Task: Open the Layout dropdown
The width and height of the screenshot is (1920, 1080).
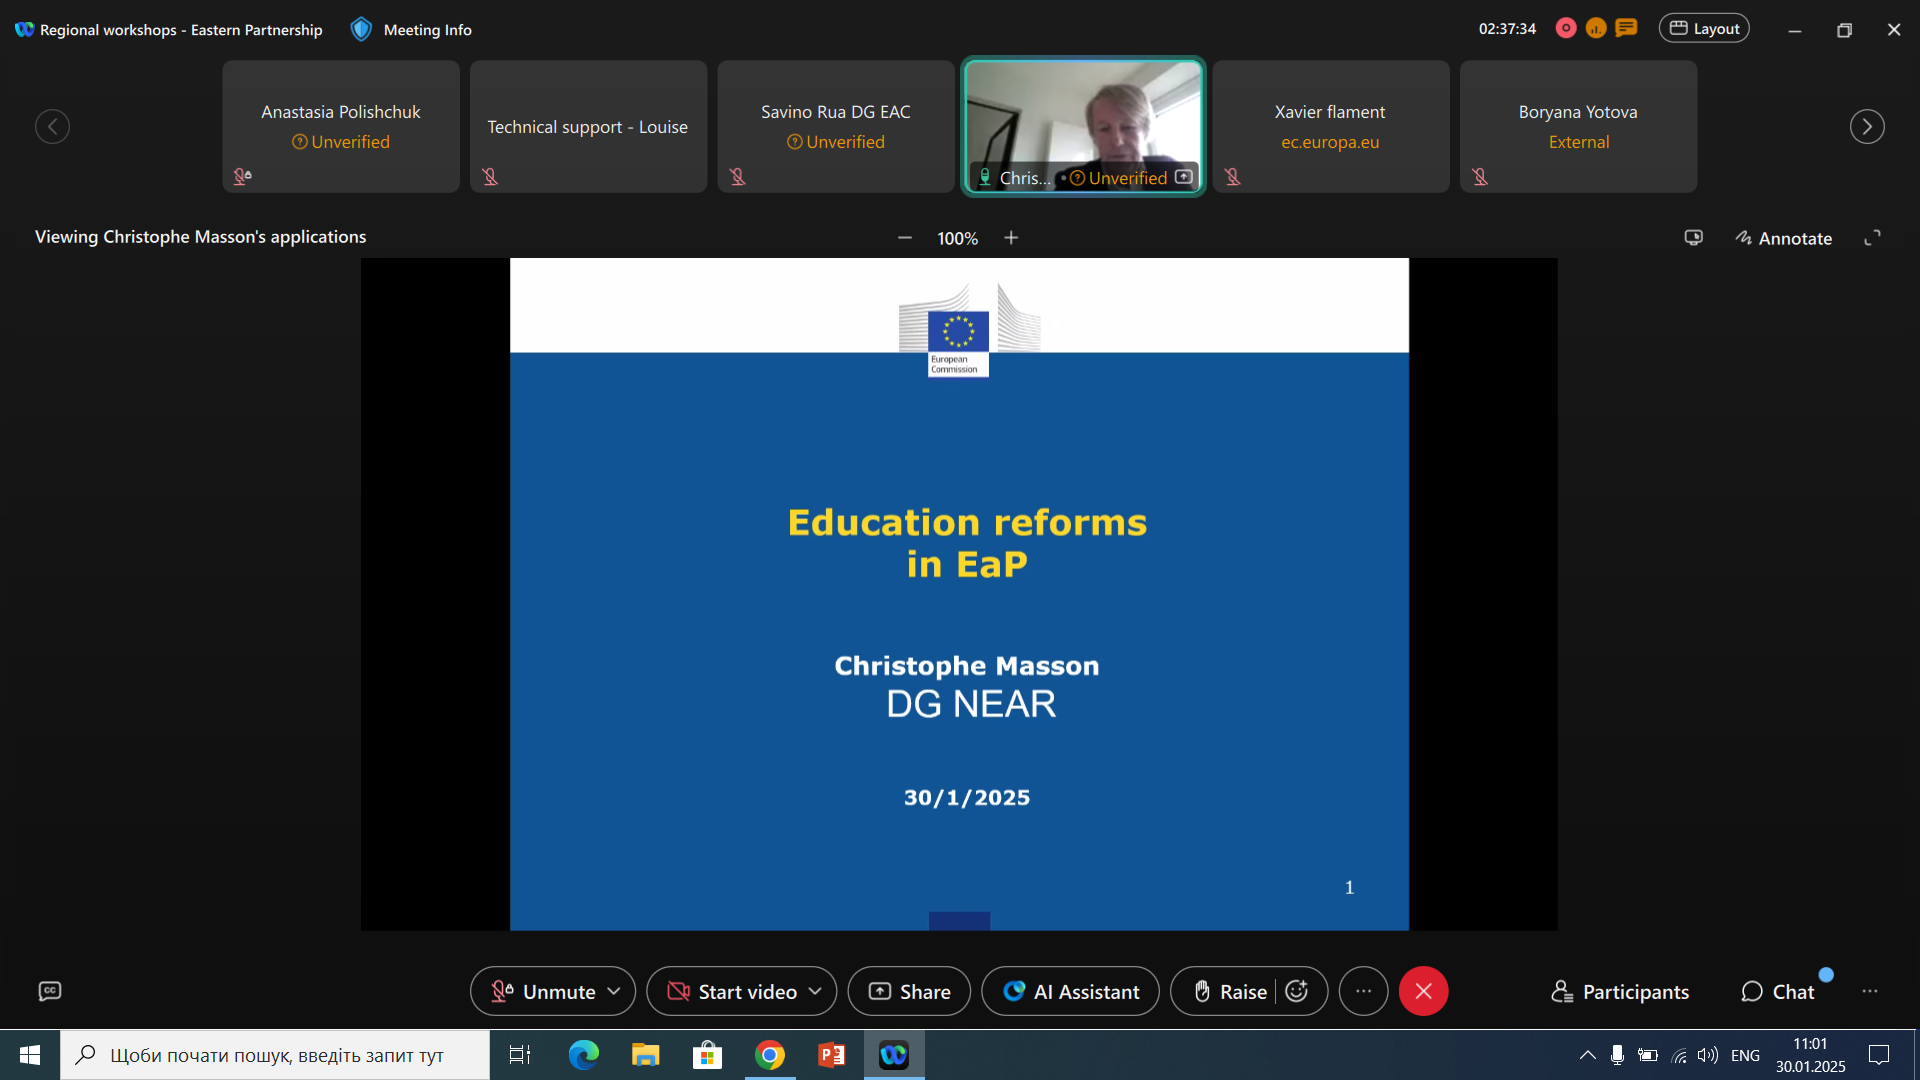Action: coord(1704,29)
